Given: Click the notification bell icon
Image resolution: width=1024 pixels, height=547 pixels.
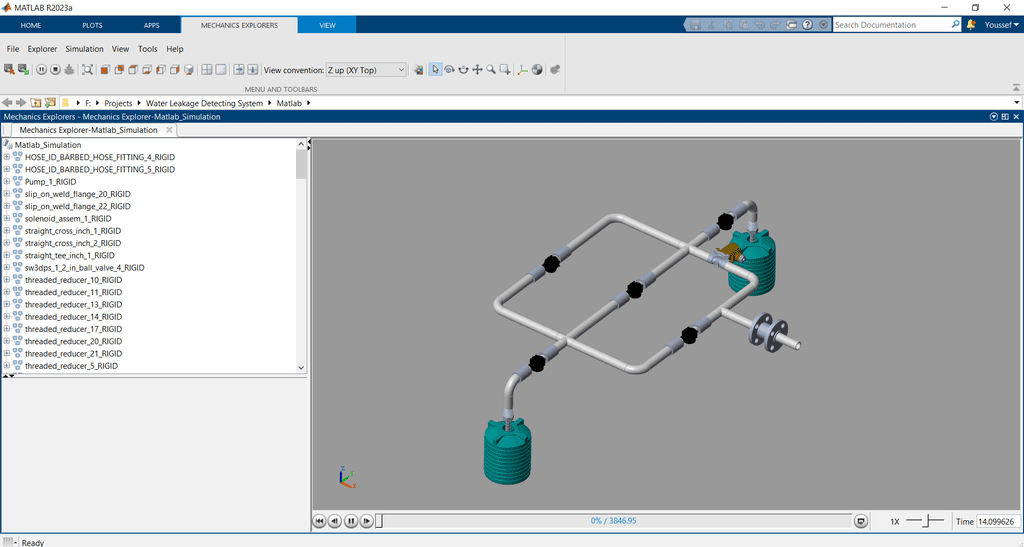Looking at the screenshot, I should (x=970, y=25).
